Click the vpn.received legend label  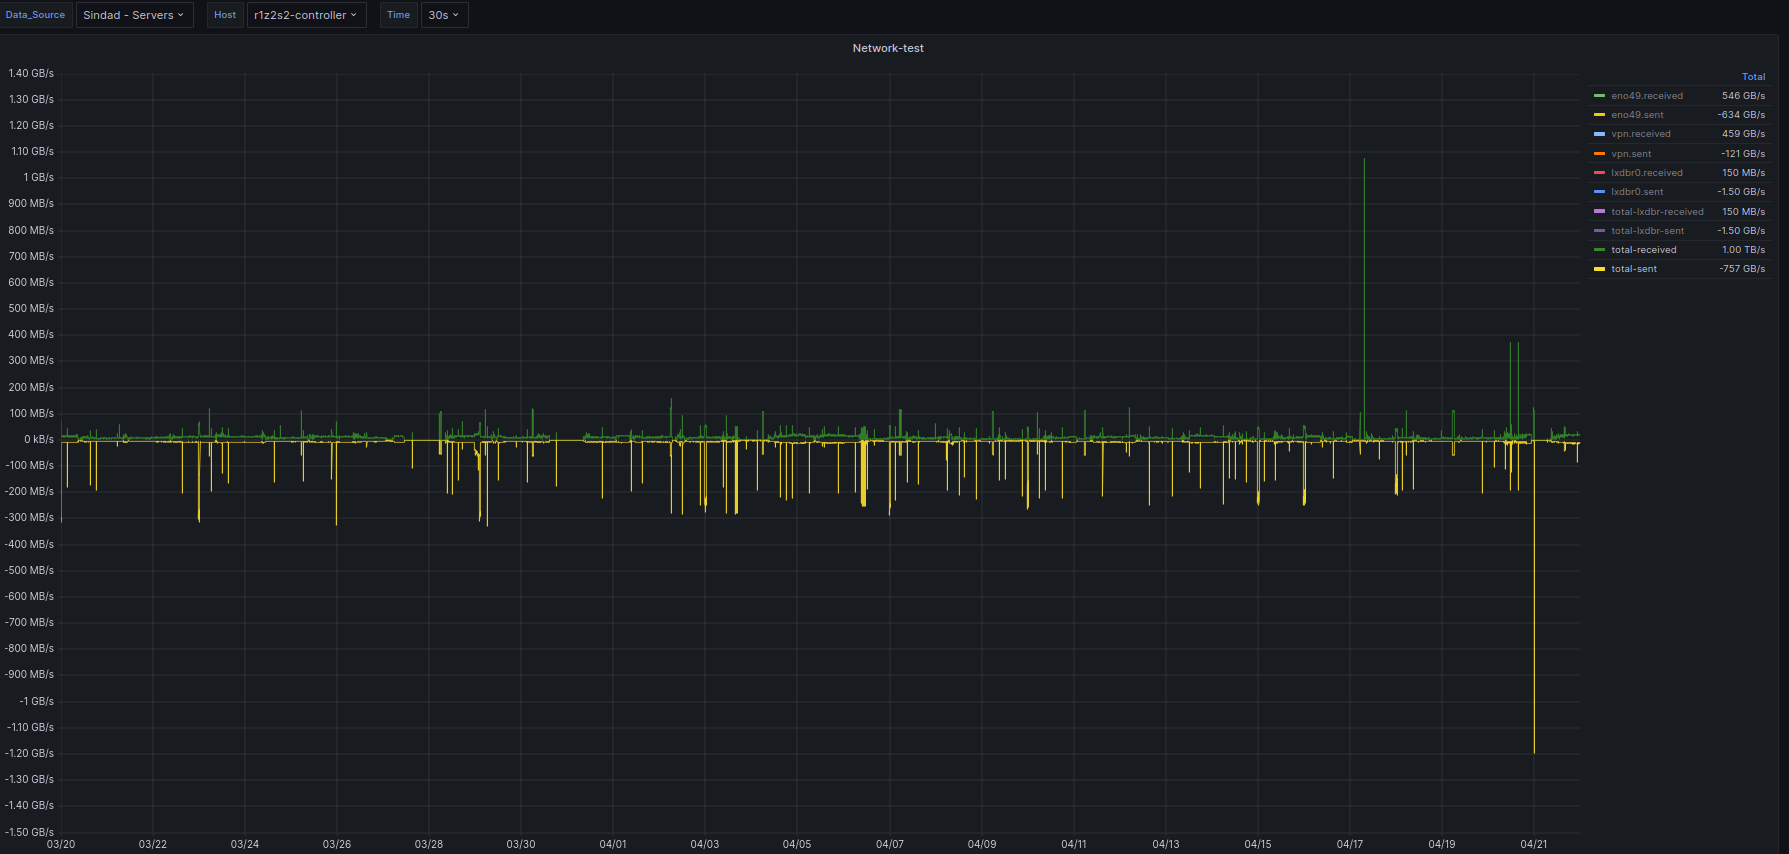pos(1640,134)
